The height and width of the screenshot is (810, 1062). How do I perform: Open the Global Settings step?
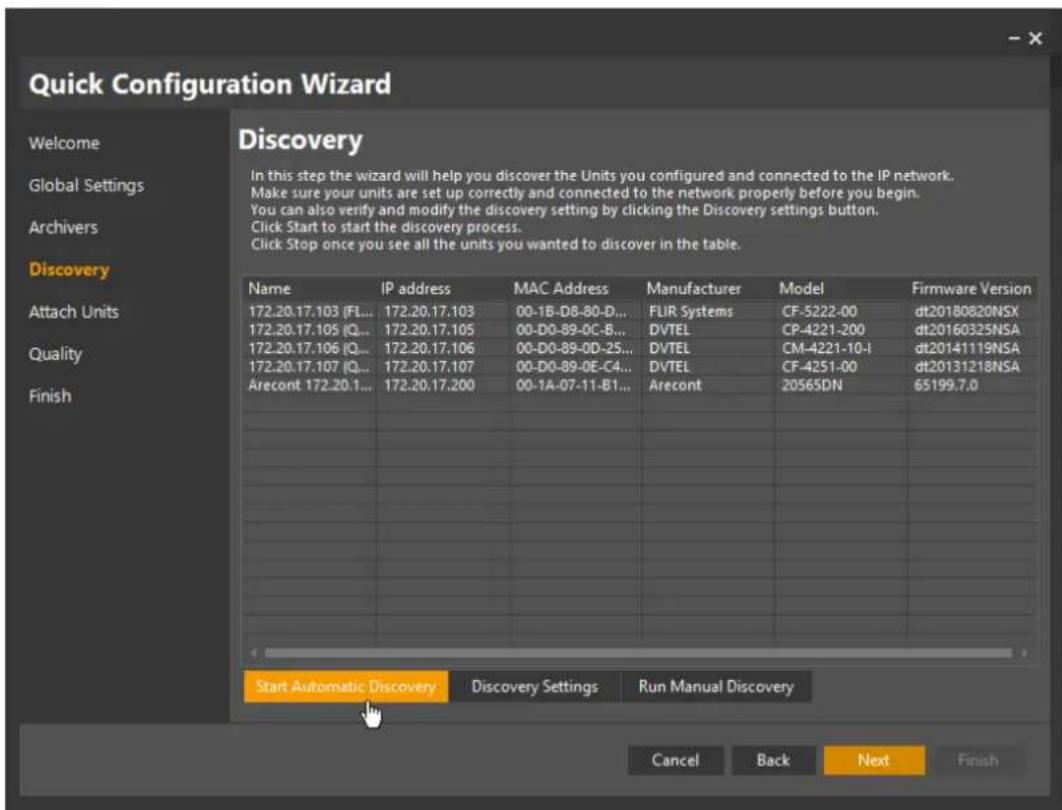86,186
